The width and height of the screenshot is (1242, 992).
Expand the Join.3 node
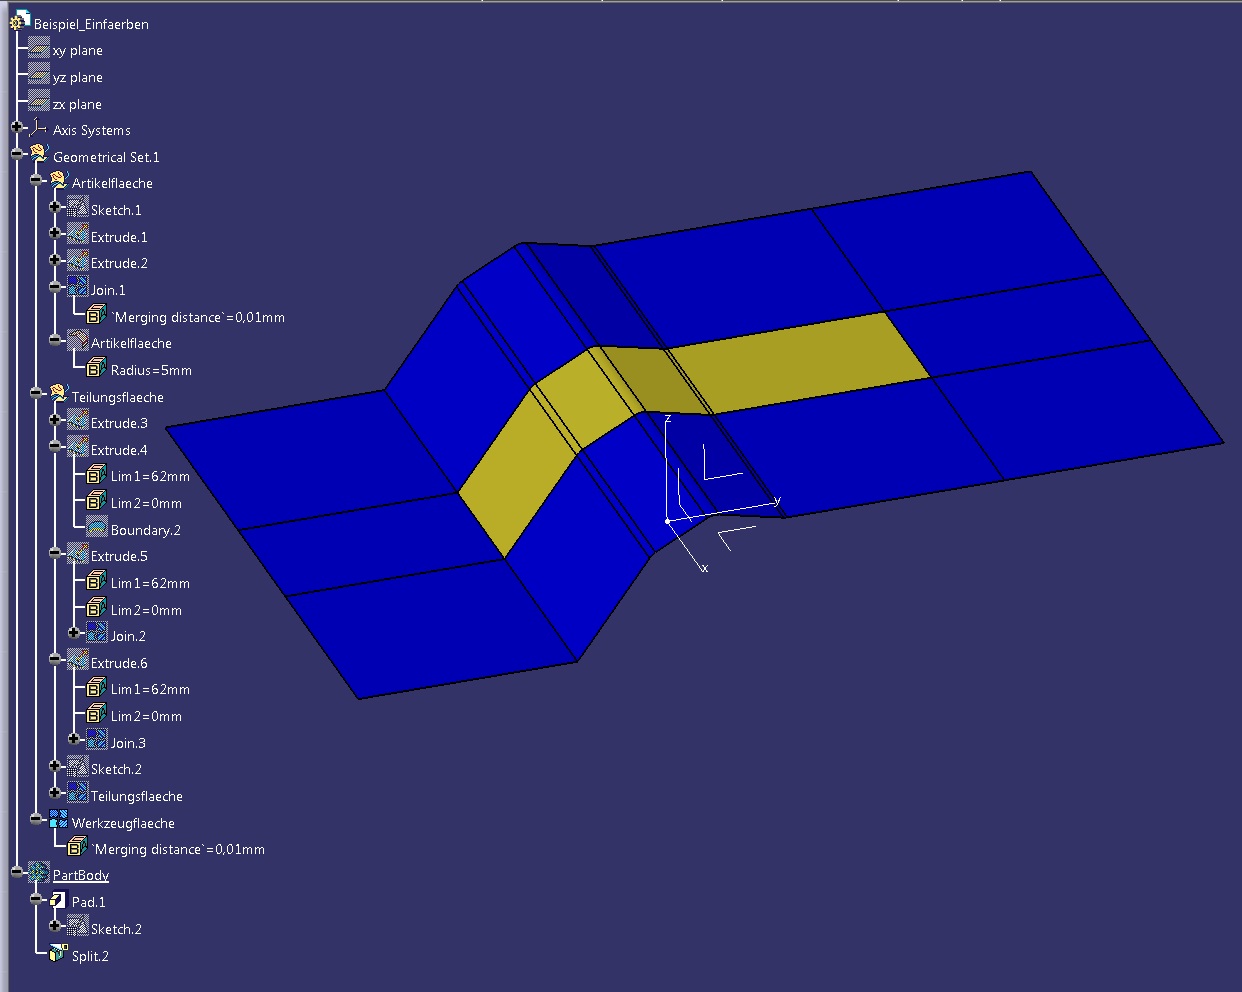[x=74, y=740]
